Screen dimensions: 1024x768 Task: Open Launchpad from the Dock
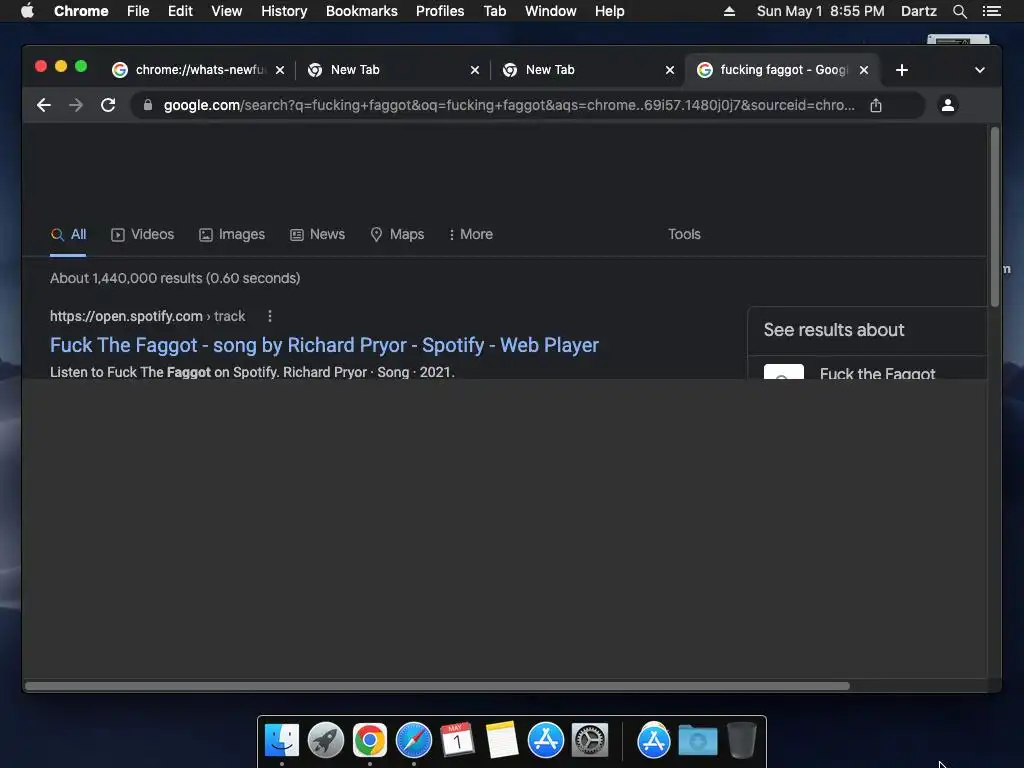[x=326, y=741]
